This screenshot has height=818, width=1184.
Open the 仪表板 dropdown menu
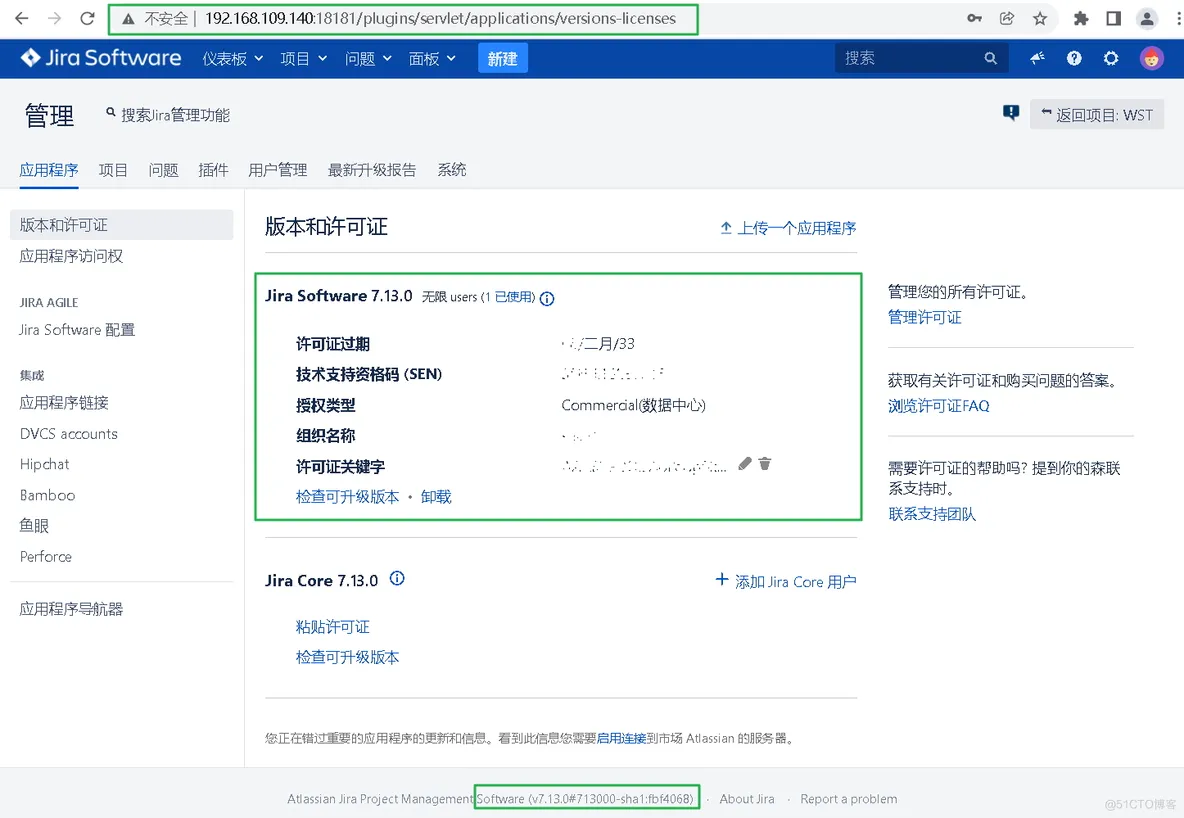233,58
